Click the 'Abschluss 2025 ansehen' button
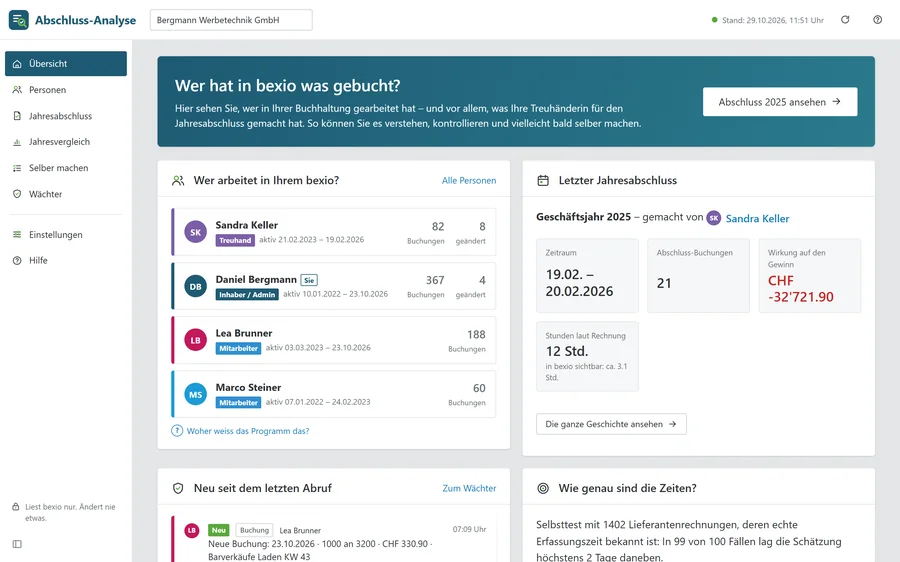 pyautogui.click(x=780, y=102)
